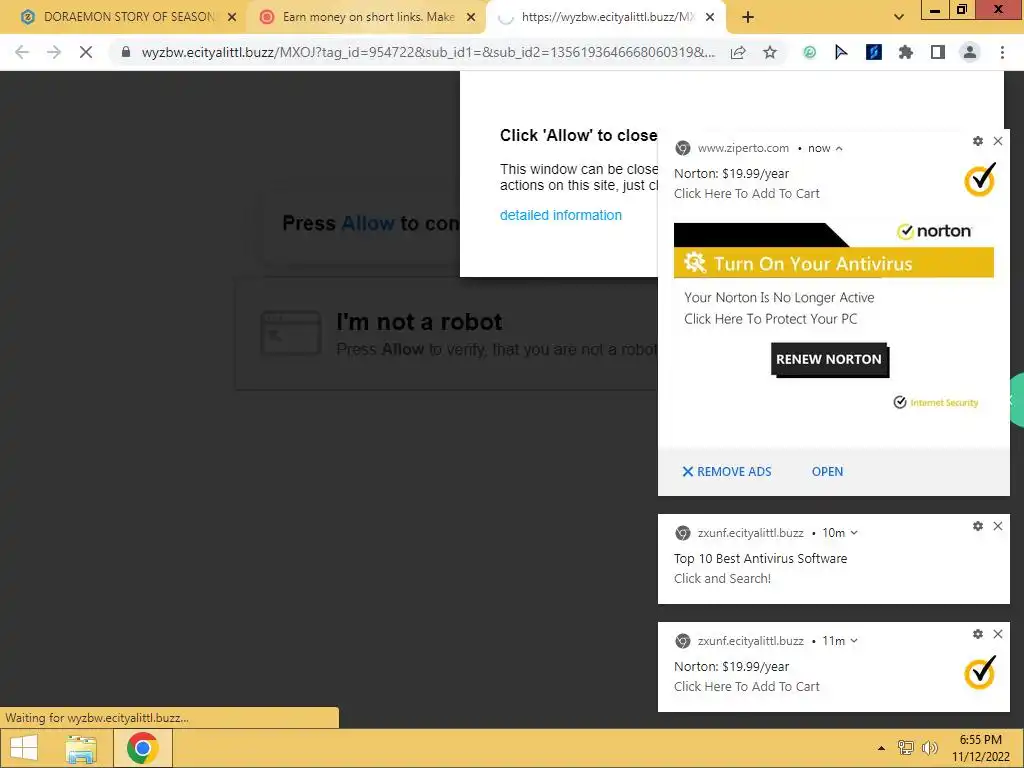Close the DORAEMON STORY OF SEASON tab
1024x768 pixels.
click(x=232, y=17)
